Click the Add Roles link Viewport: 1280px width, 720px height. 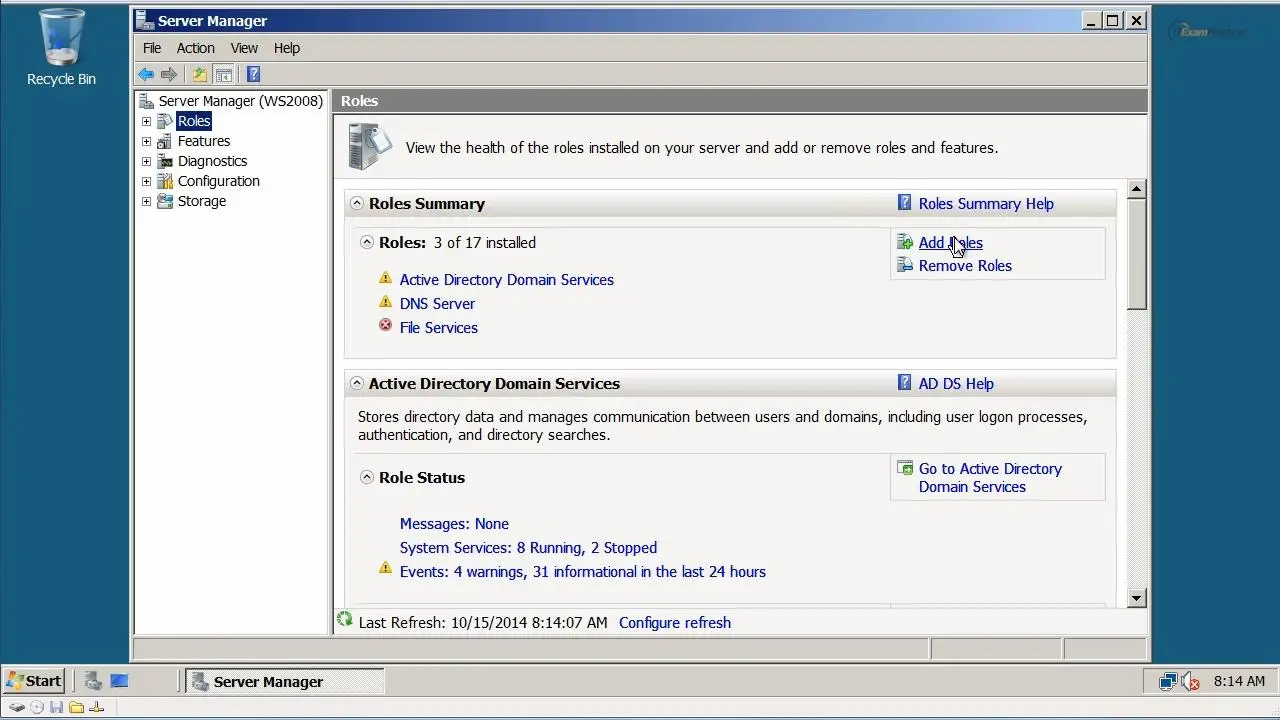pyautogui.click(x=951, y=242)
